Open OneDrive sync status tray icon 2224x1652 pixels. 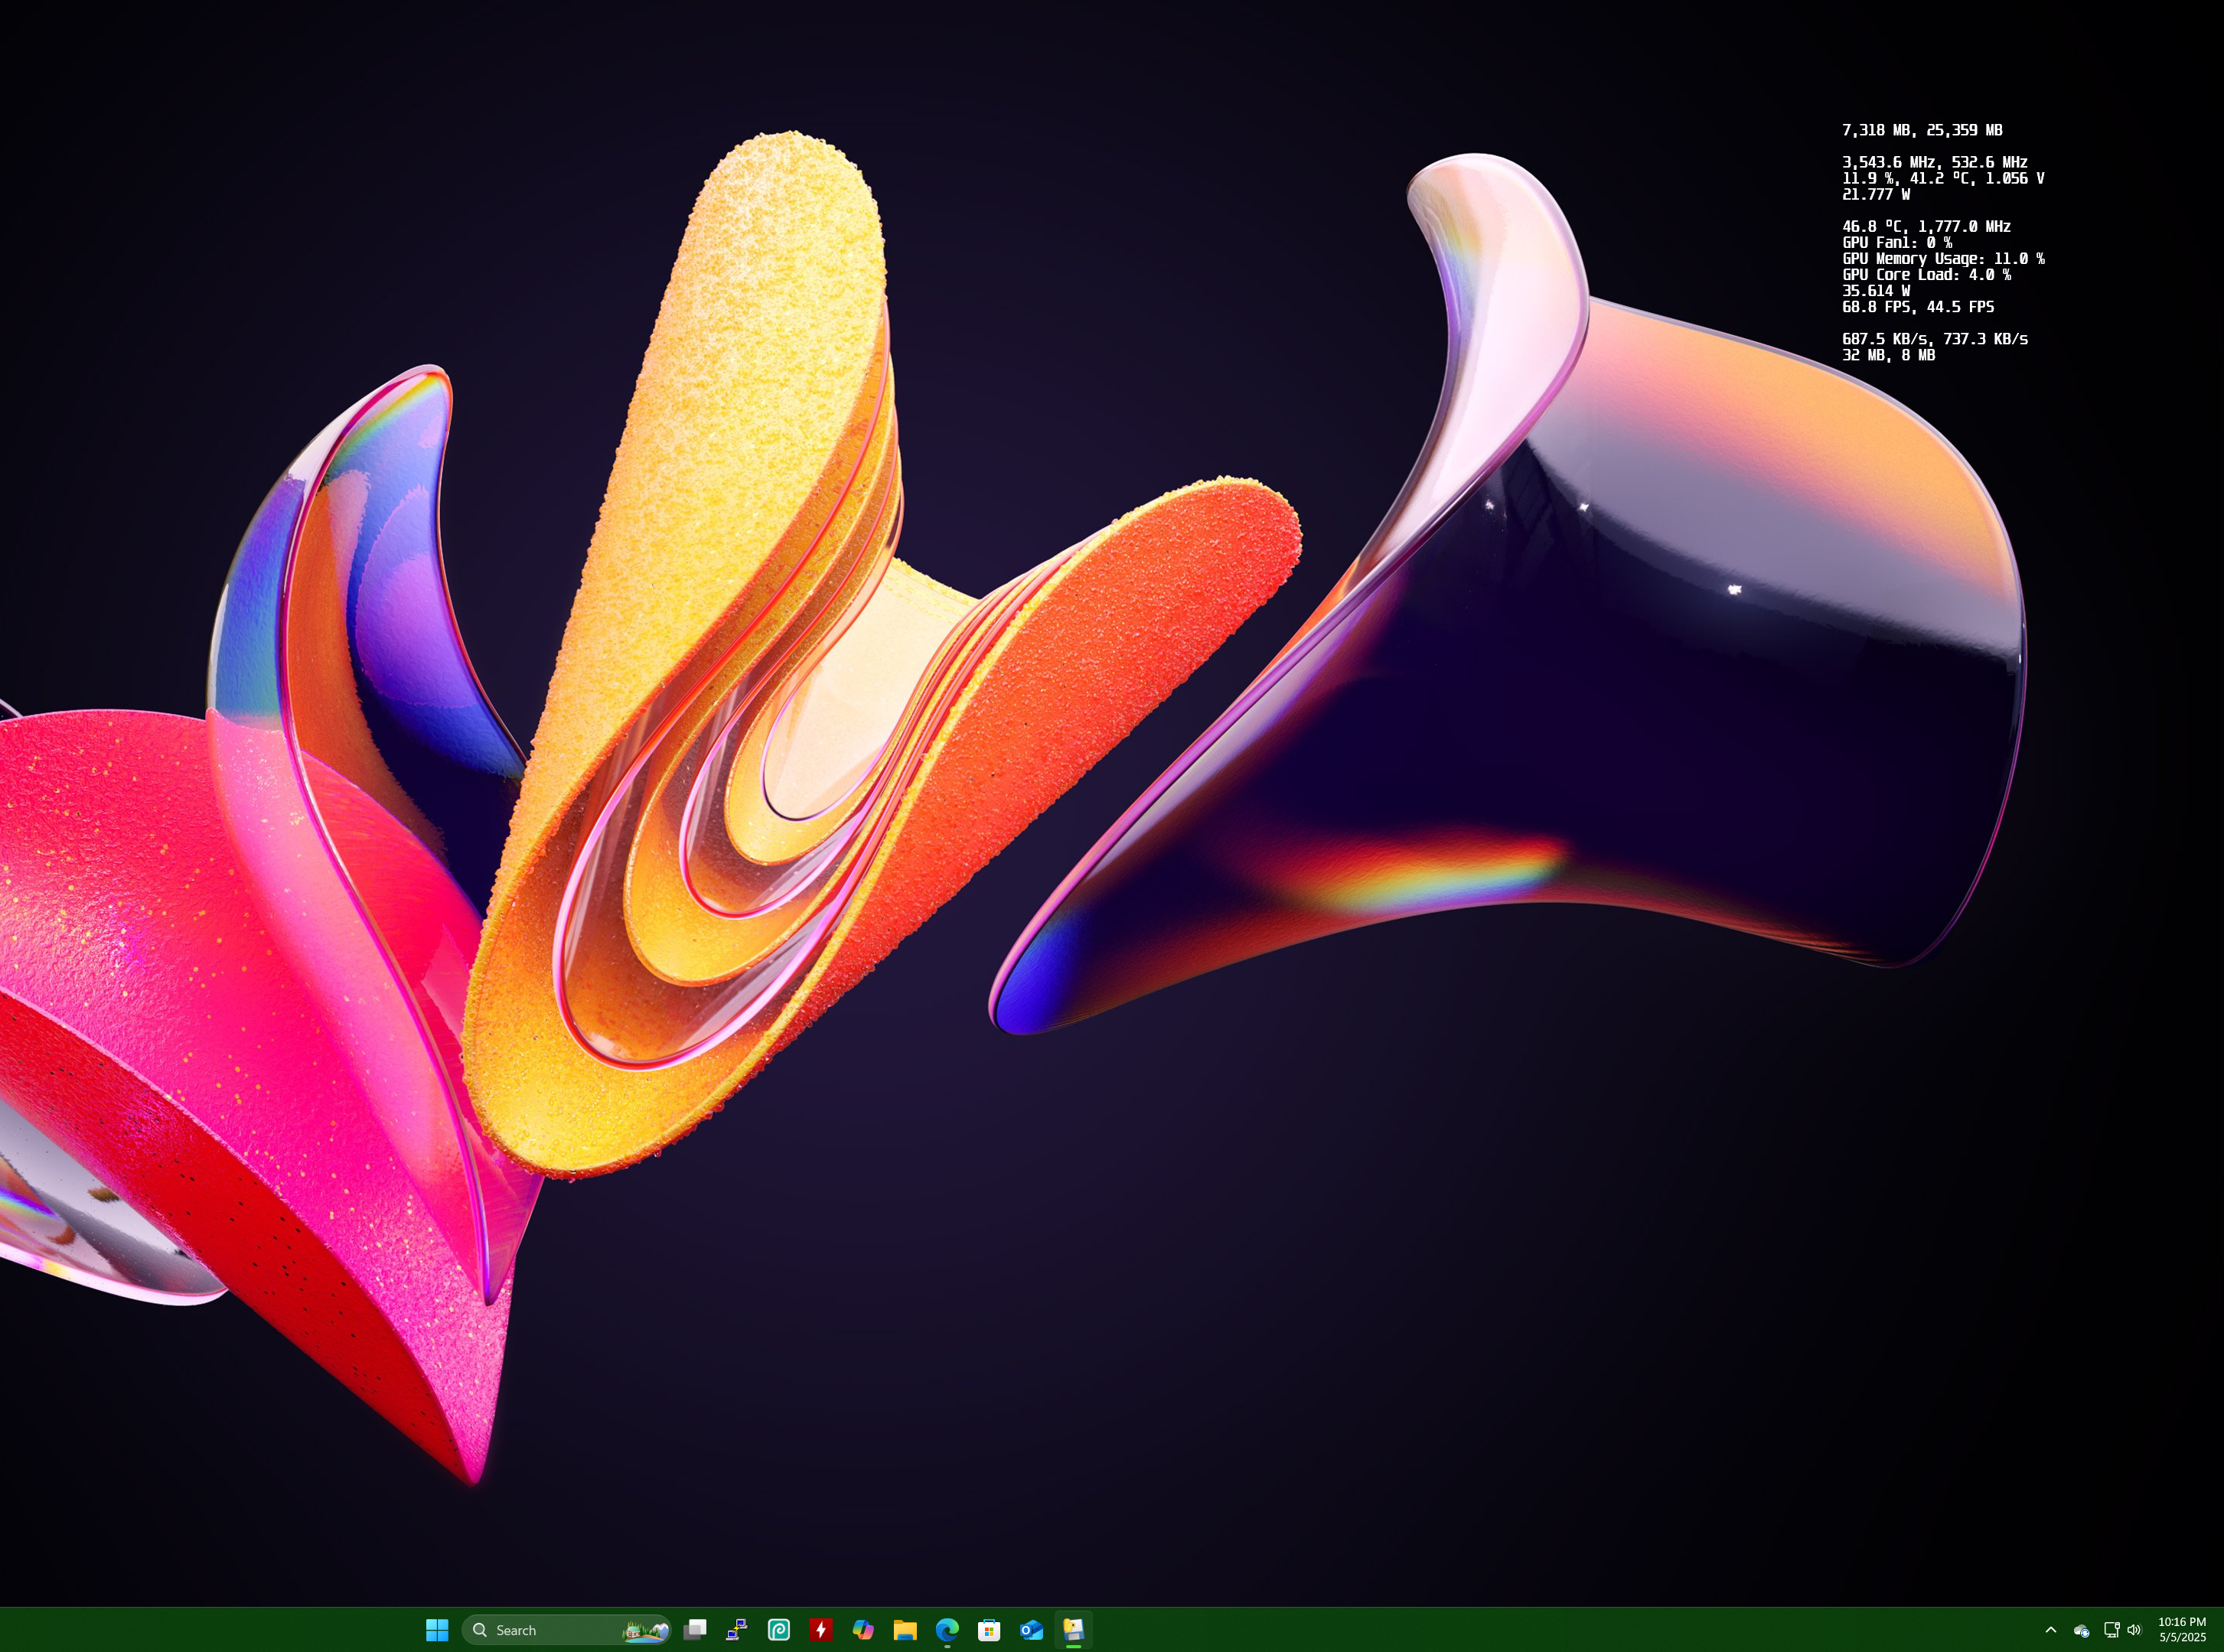tap(2081, 1631)
